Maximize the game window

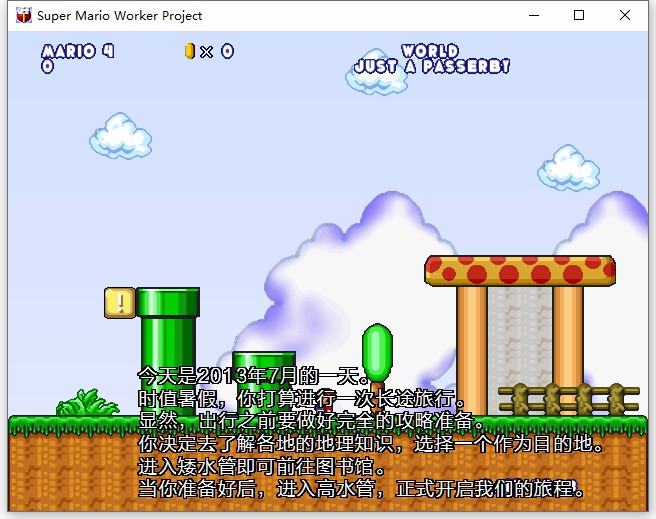click(x=579, y=15)
